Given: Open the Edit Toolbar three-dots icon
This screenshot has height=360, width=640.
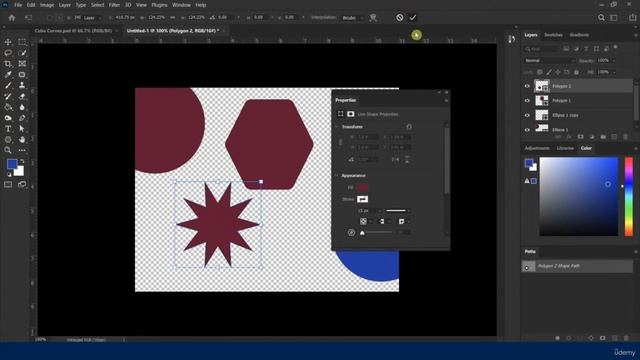Looking at the screenshot, I should (22, 150).
